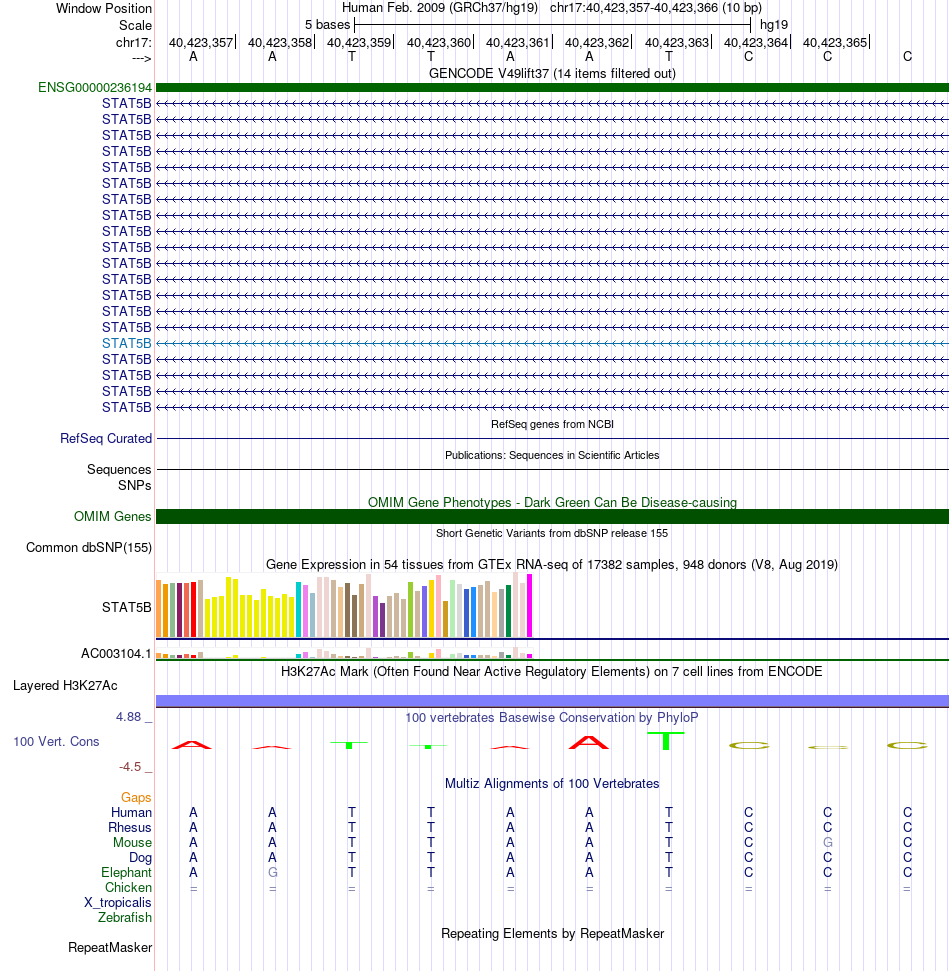This screenshot has height=971, width=950.
Task: Open the GENCODE V49lift37 track title
Action: click(552, 73)
